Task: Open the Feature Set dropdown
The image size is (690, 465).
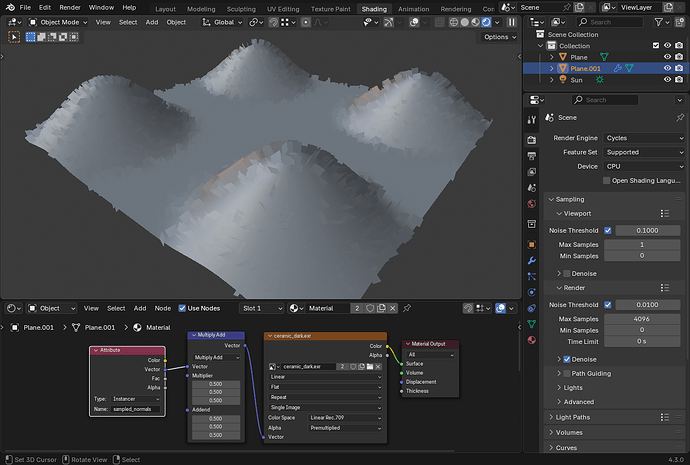Action: pyautogui.click(x=644, y=152)
